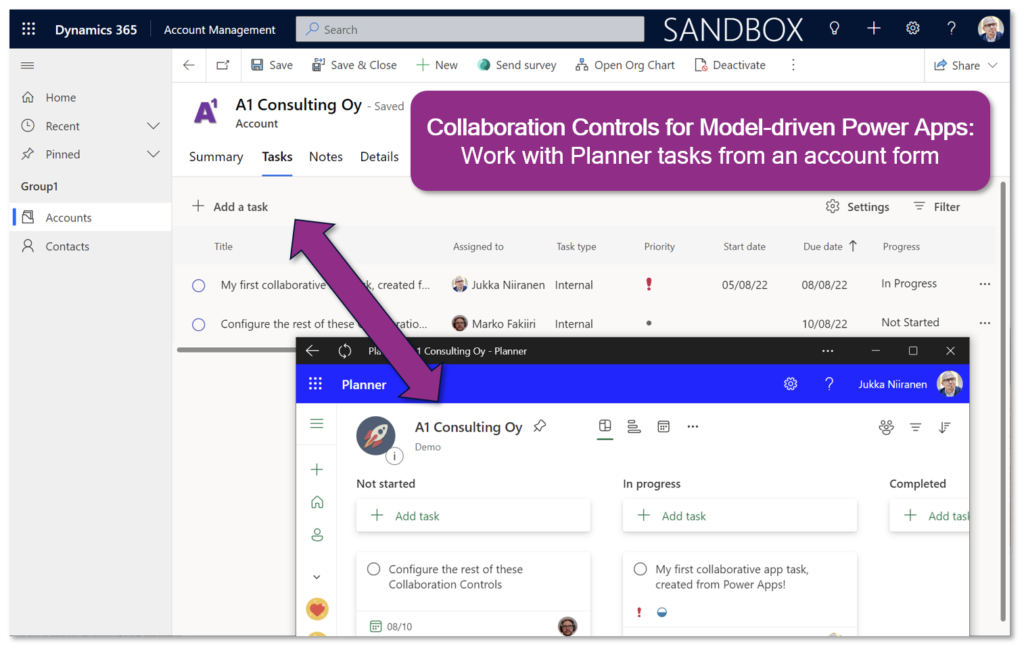Image resolution: width=1024 pixels, height=651 pixels.
Task: Open Planner filter icon
Action: [x=916, y=427]
